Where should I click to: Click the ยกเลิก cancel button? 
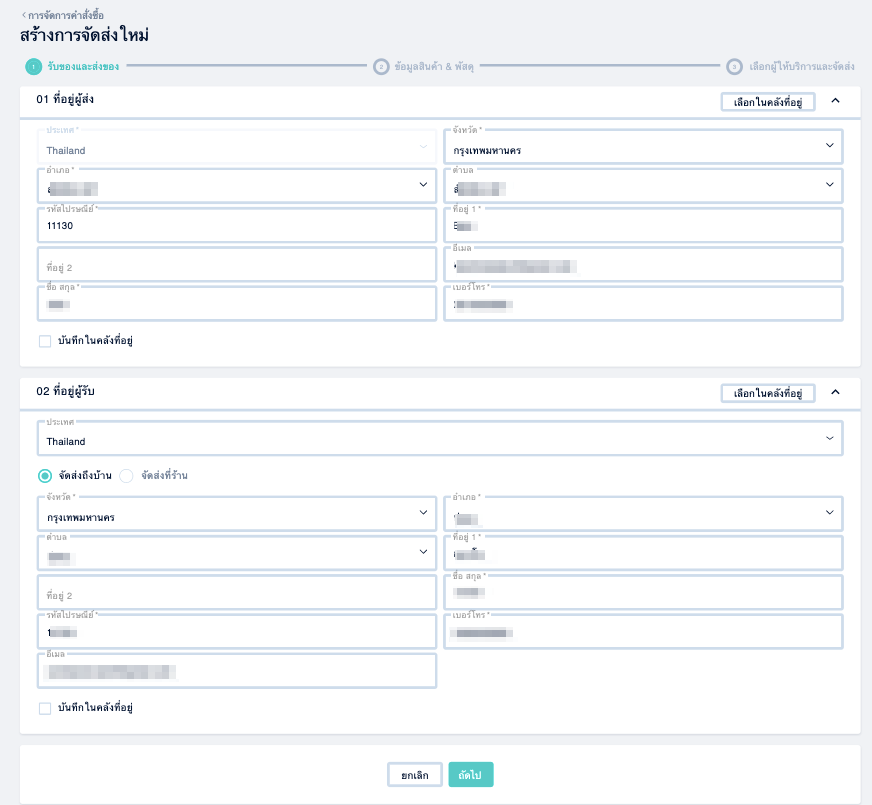[415, 774]
